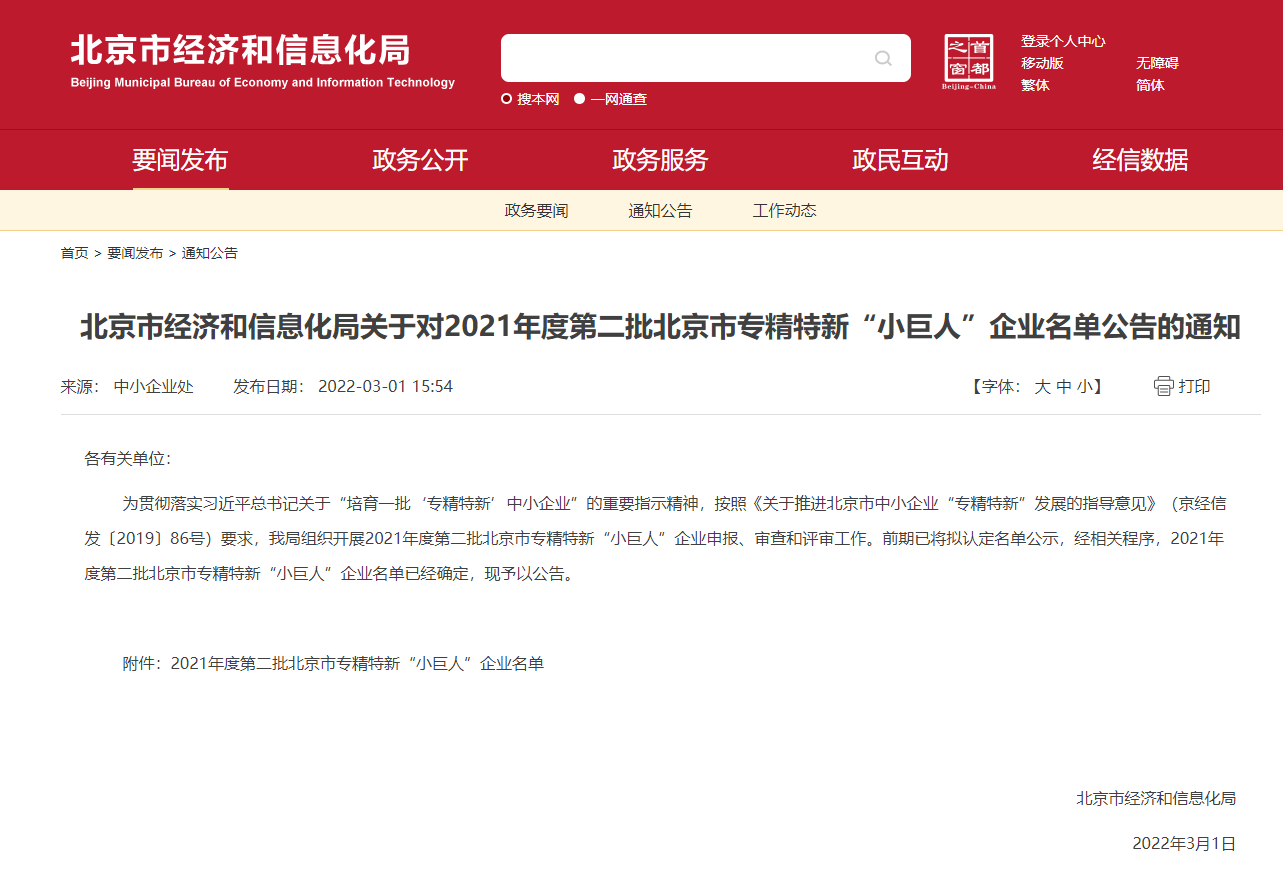Viewport: 1283px width, 876px height.
Task: Click the source text 中小企业处
Action: [x=154, y=386]
